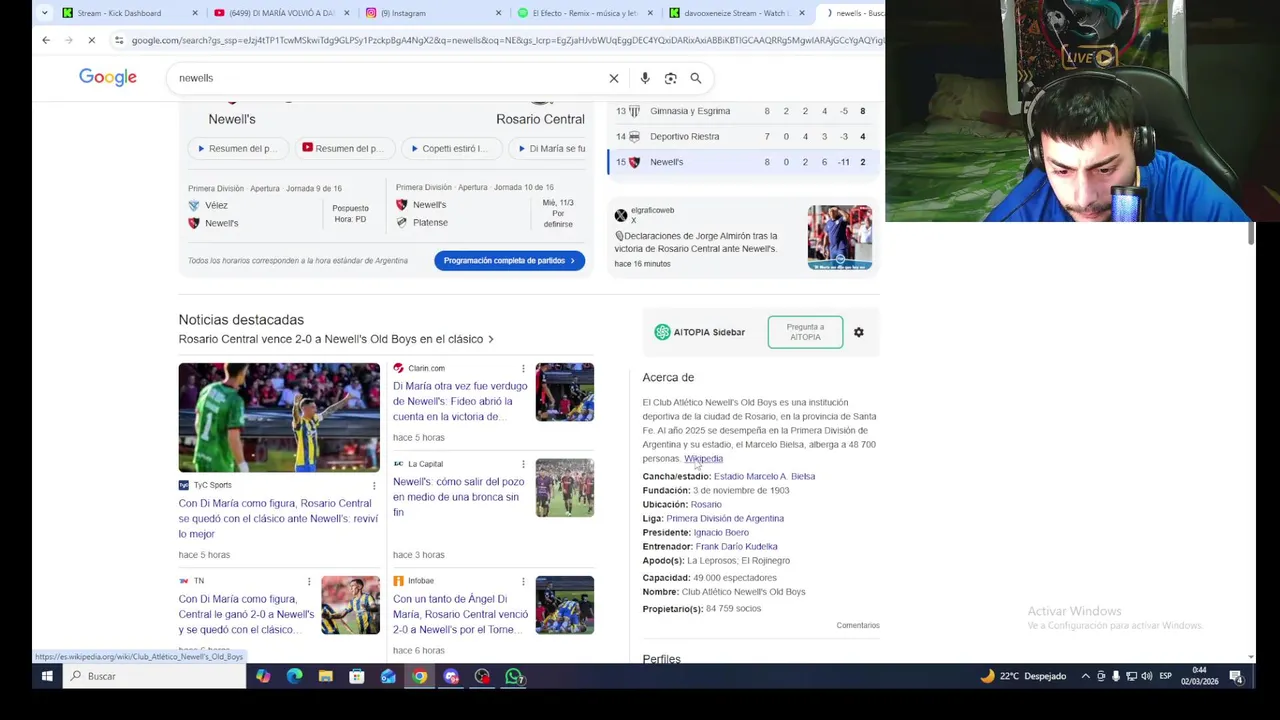Screen dimensions: 1280x720
Task: Stop loading the page
Action: pyautogui.click(x=91, y=40)
